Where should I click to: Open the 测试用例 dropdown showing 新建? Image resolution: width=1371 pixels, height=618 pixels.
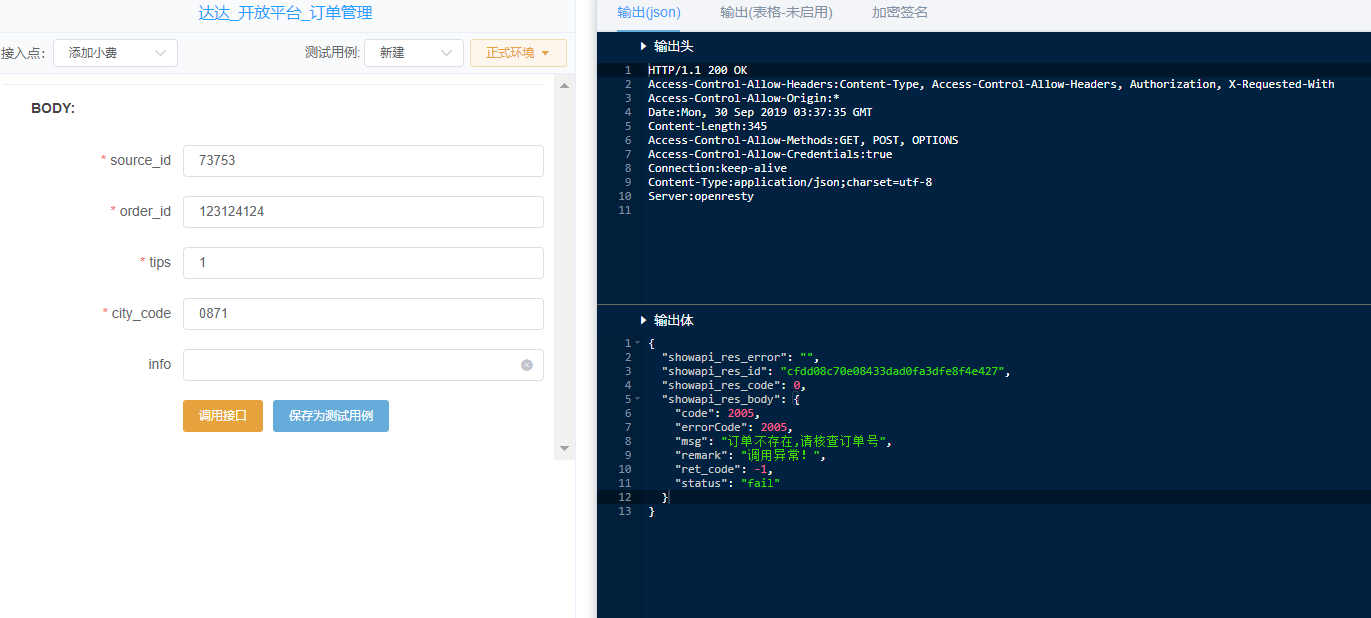(x=413, y=53)
